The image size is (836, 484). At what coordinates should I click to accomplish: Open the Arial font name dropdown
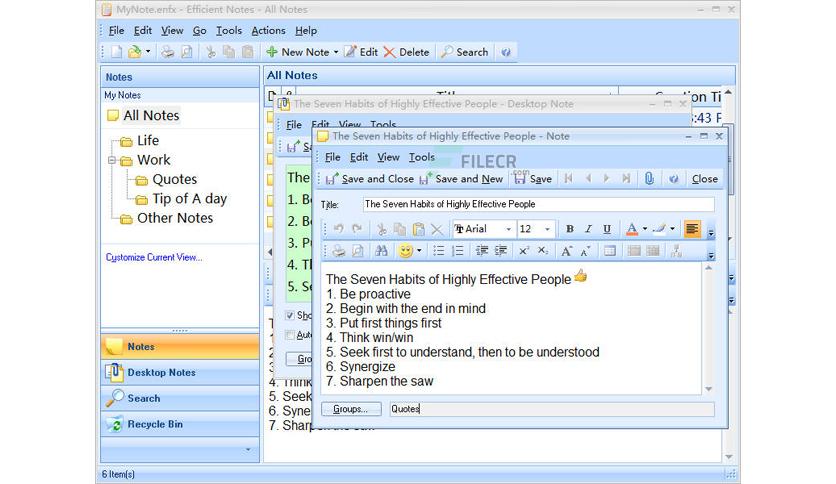(508, 229)
